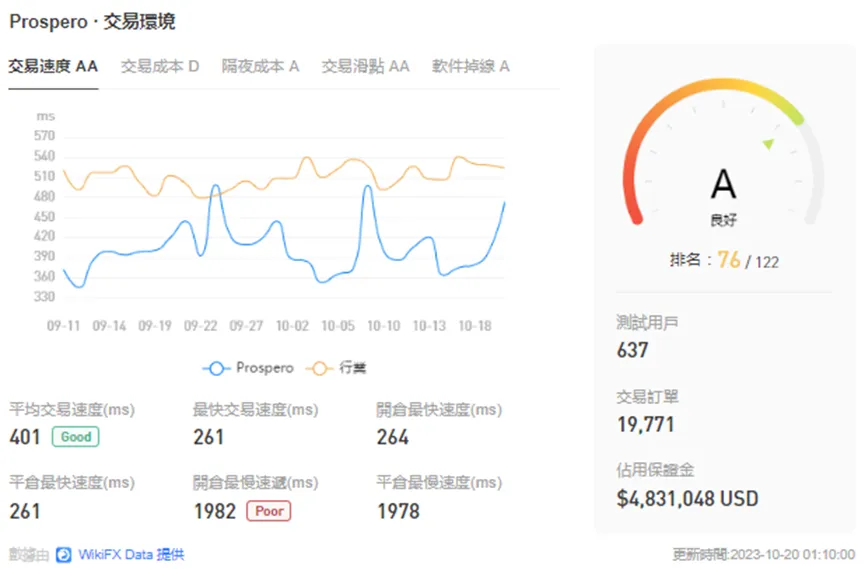Viewport: 865px width, 569px height.
Task: Click the 09-11 date on chart axis
Action: coord(63,326)
